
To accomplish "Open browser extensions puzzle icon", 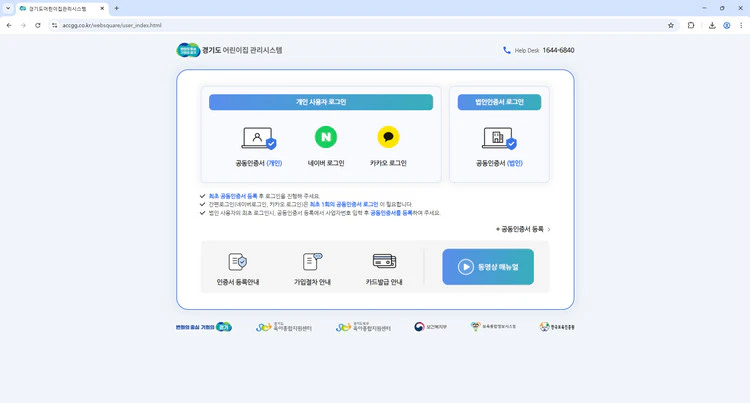I will coord(691,25).
